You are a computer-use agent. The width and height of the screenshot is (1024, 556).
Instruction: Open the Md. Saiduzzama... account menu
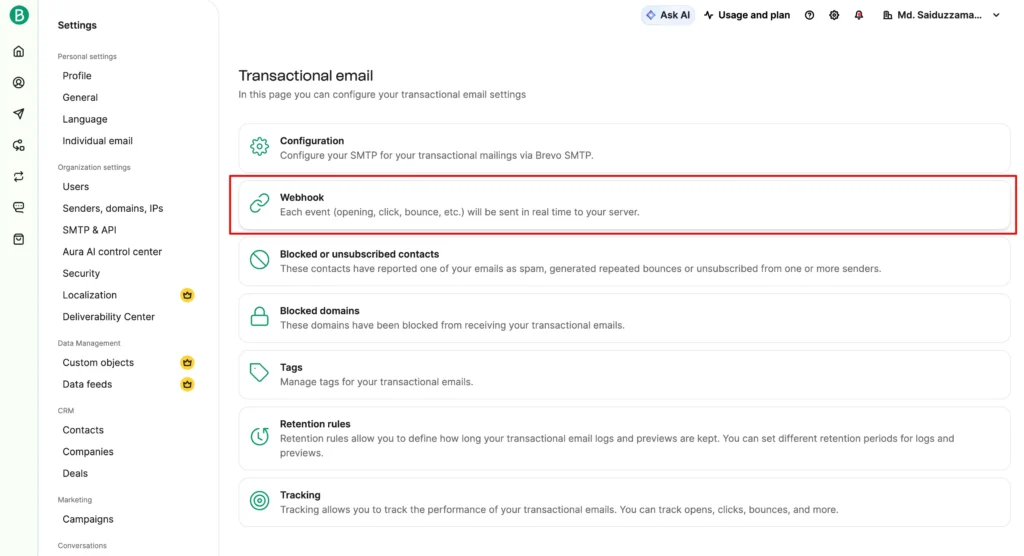(x=941, y=15)
